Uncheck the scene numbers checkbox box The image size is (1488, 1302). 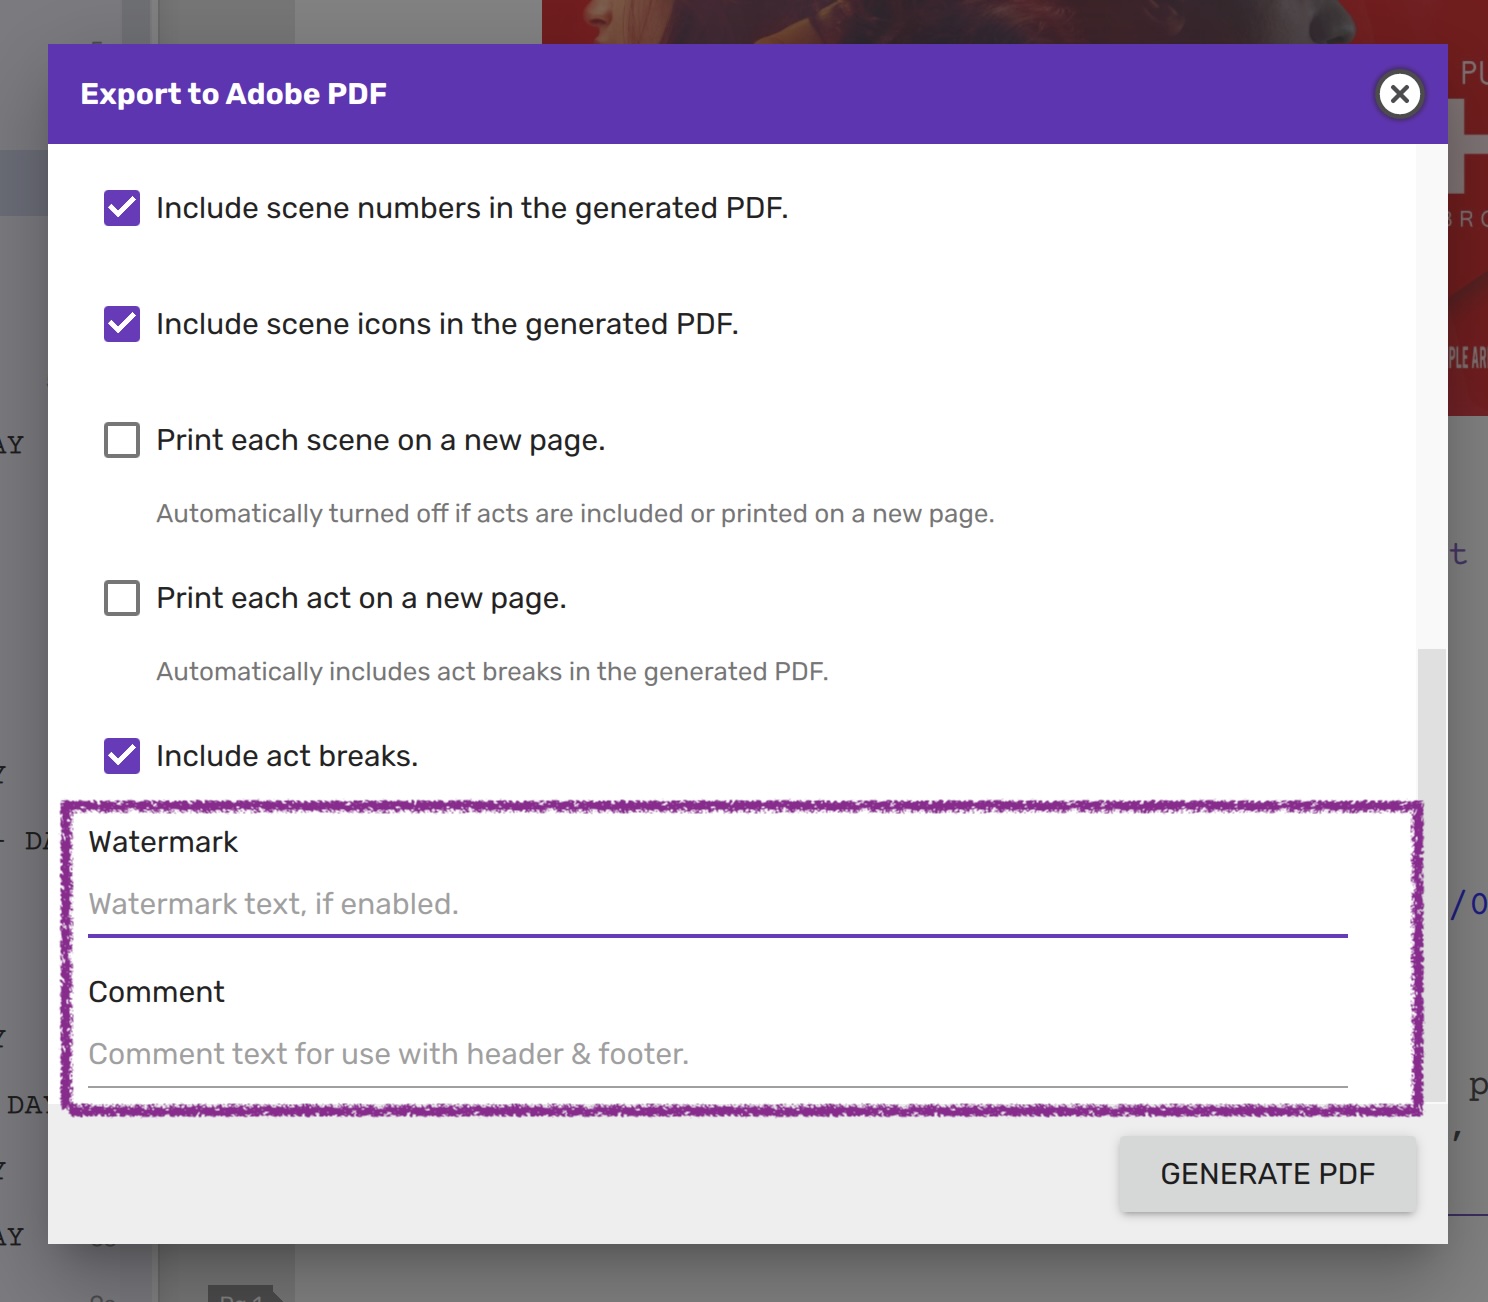pos(122,208)
